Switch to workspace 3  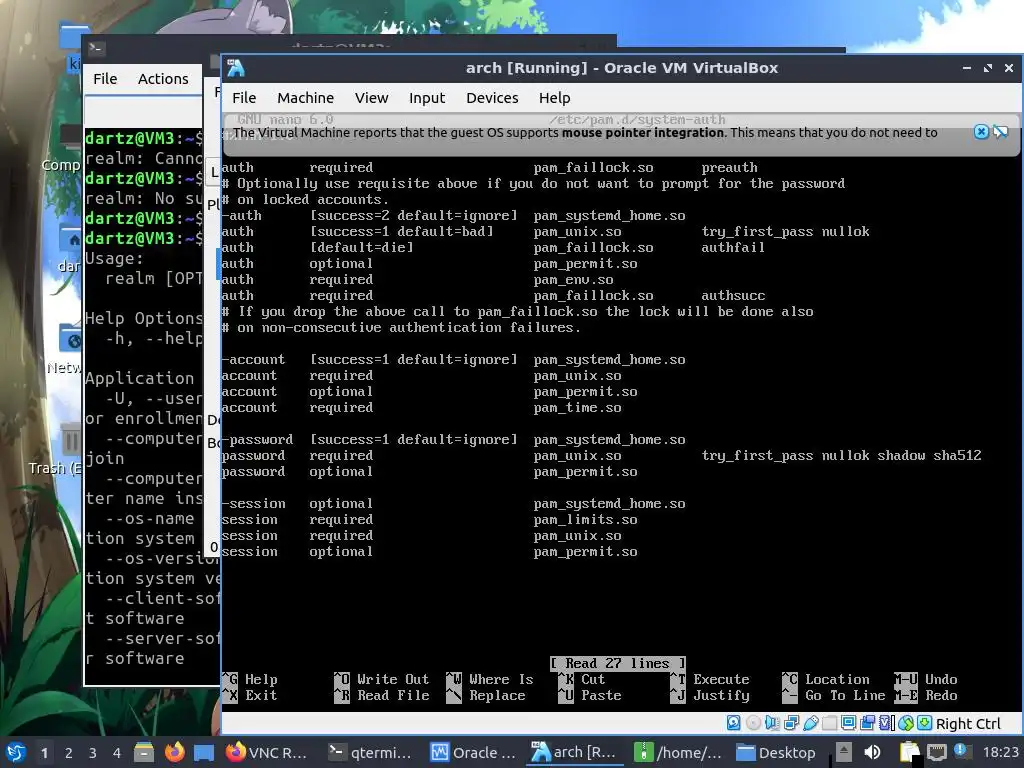point(93,753)
